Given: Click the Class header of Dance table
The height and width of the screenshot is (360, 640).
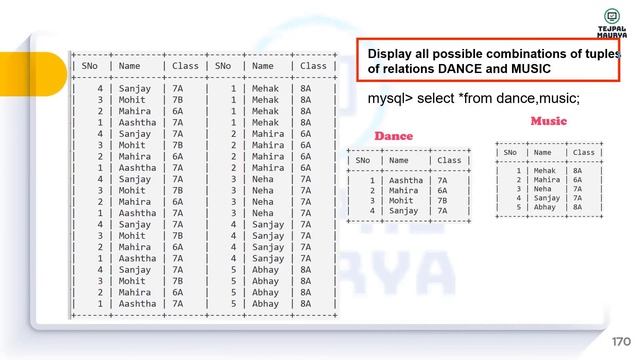Looking at the screenshot, I should click(449, 160).
